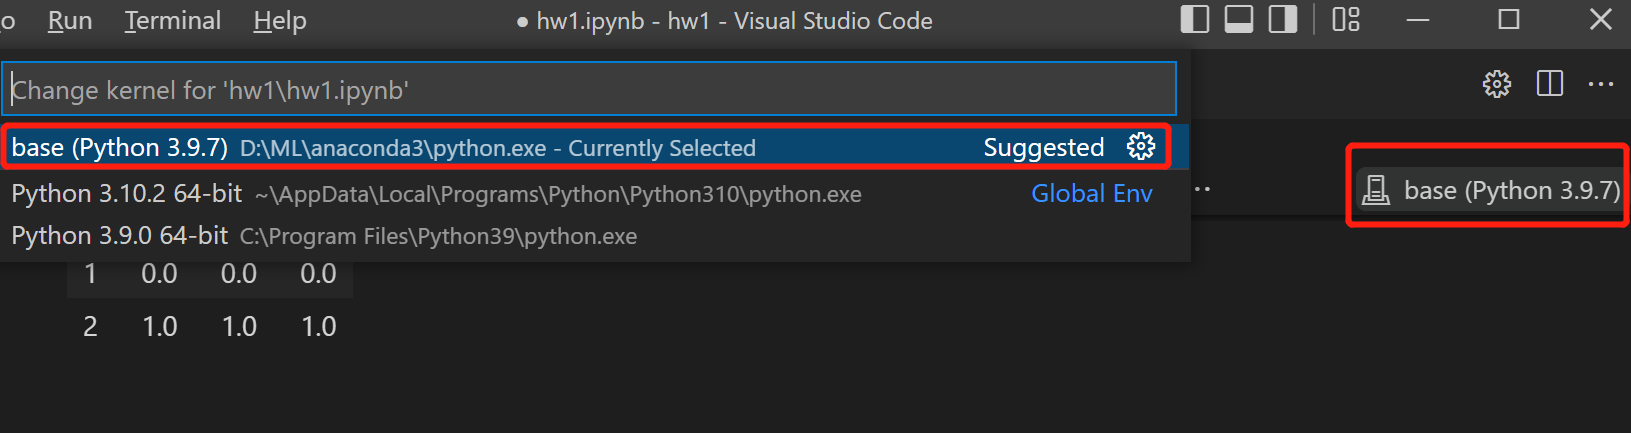Focus the Change kernel search field

pos(588,90)
